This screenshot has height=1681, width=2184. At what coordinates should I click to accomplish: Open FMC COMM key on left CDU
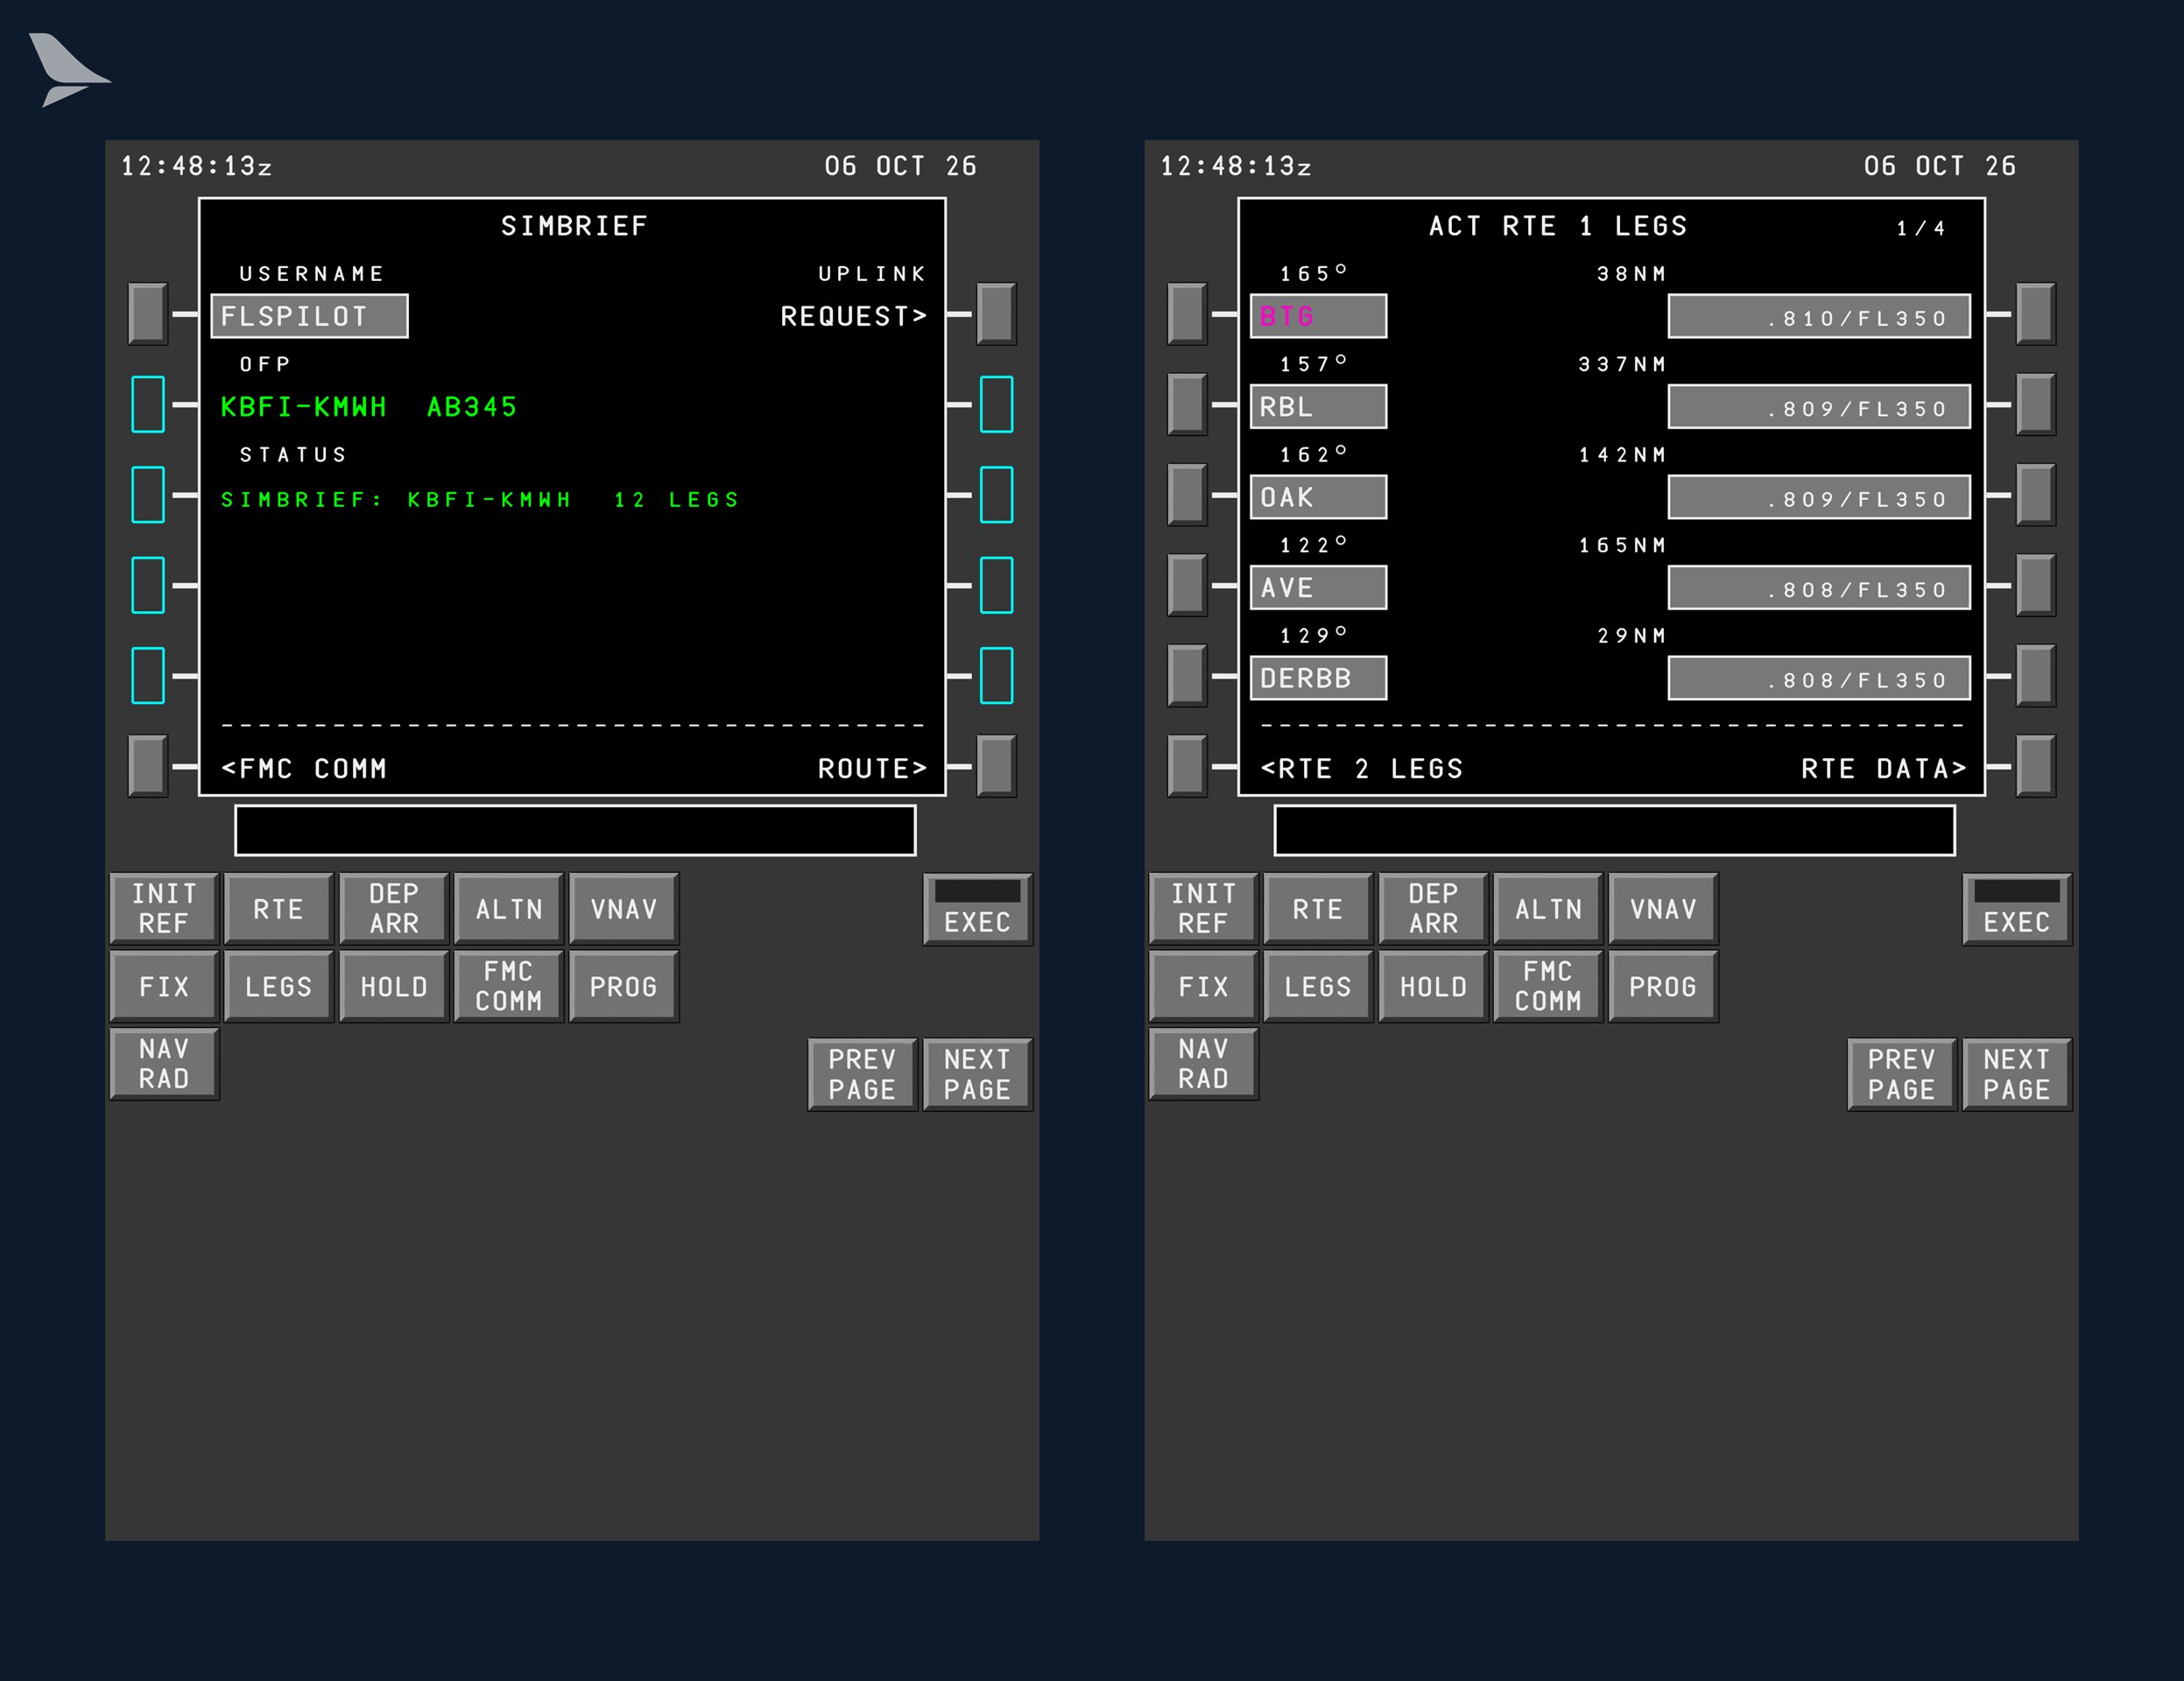pyautogui.click(x=509, y=986)
